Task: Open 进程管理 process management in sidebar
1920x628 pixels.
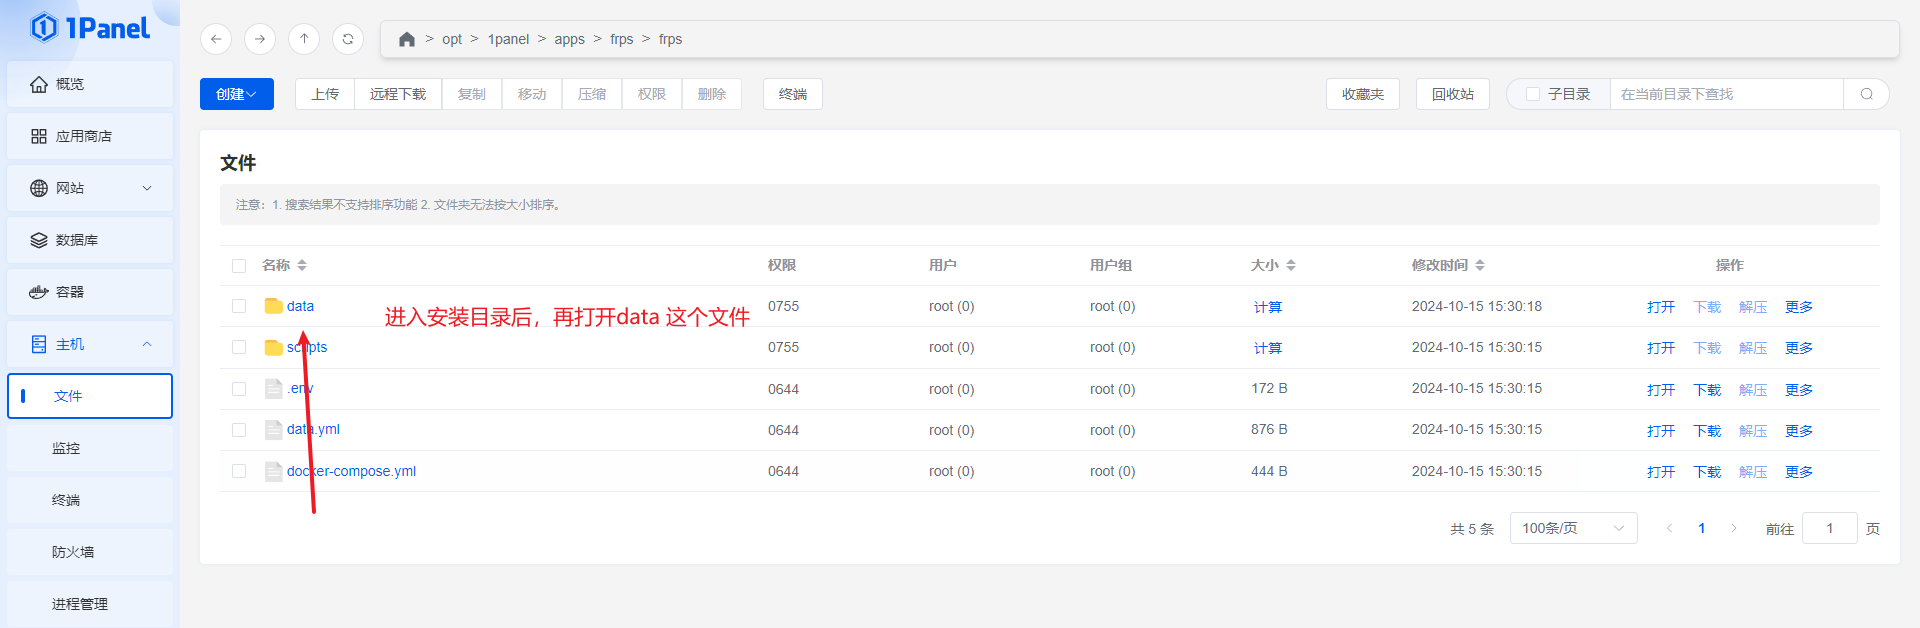Action: click(x=90, y=604)
